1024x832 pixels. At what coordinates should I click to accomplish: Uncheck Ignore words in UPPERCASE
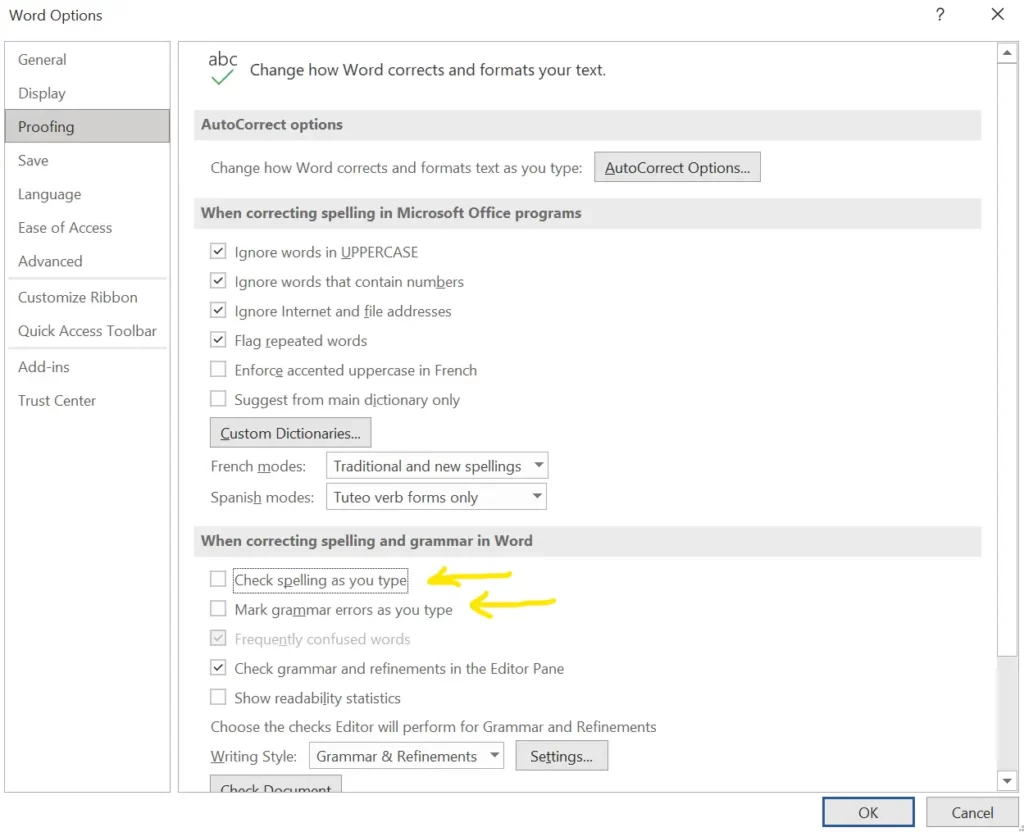(218, 252)
